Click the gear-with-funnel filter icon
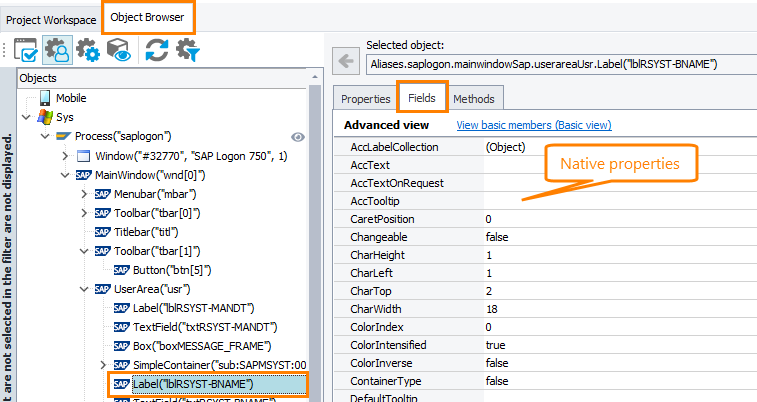The image size is (757, 402). click(187, 50)
